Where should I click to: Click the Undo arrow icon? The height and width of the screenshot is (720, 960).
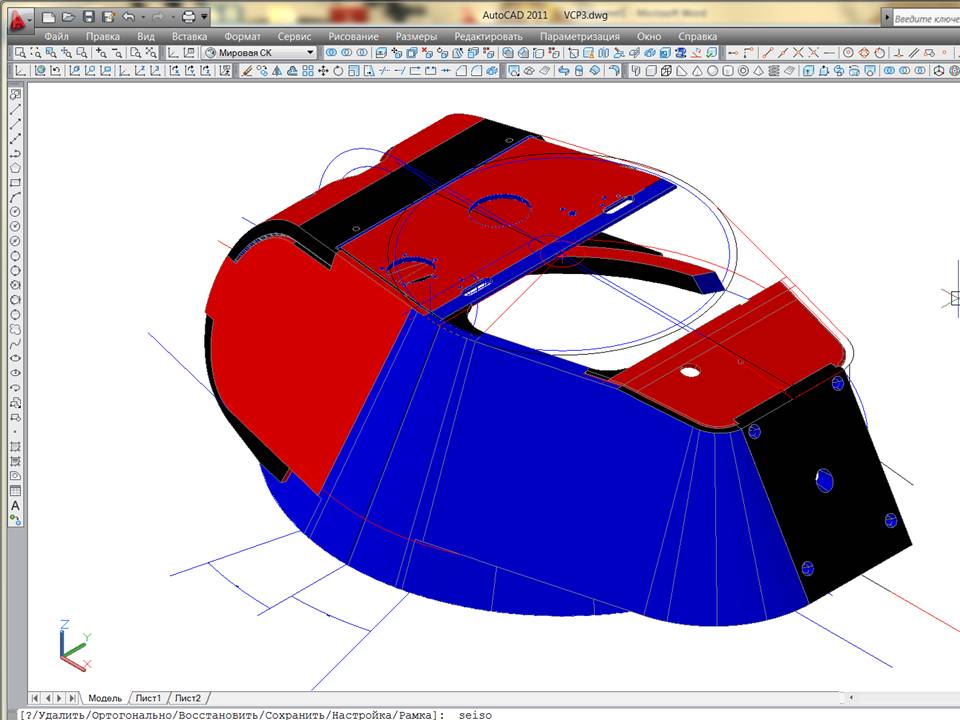coord(129,17)
